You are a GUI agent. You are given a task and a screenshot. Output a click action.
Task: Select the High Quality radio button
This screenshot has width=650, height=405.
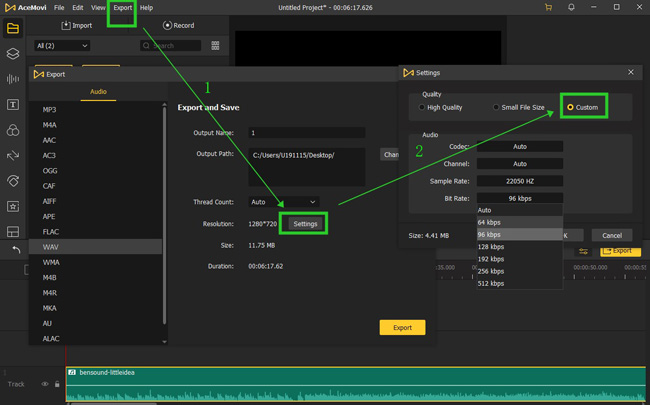(x=422, y=107)
